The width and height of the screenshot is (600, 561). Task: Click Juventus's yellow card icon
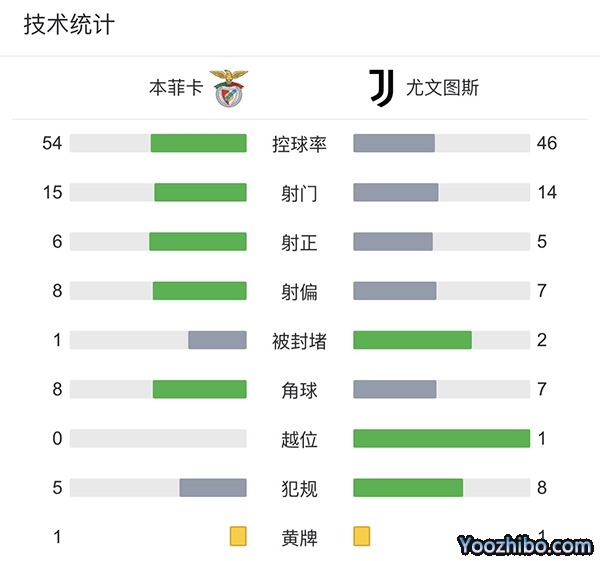point(362,537)
